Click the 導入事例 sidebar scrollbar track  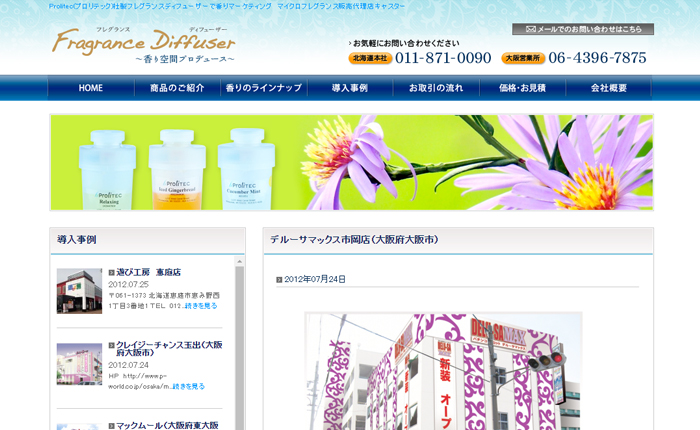click(240, 348)
